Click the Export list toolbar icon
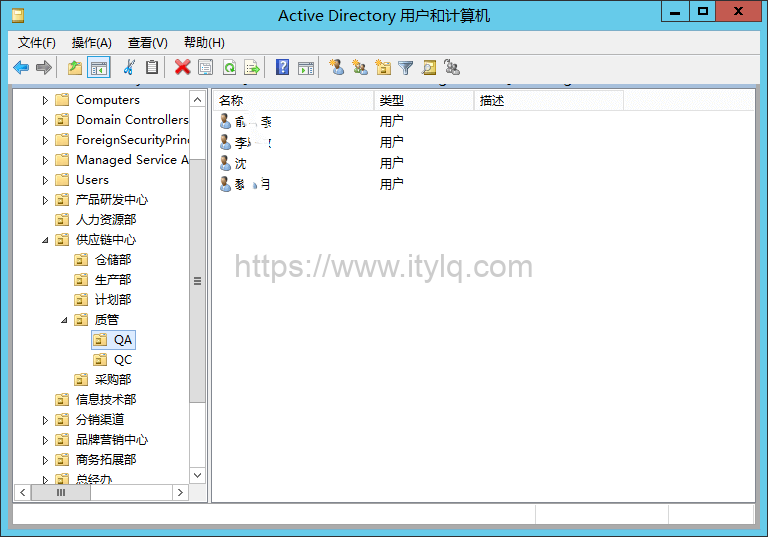 (x=252, y=67)
